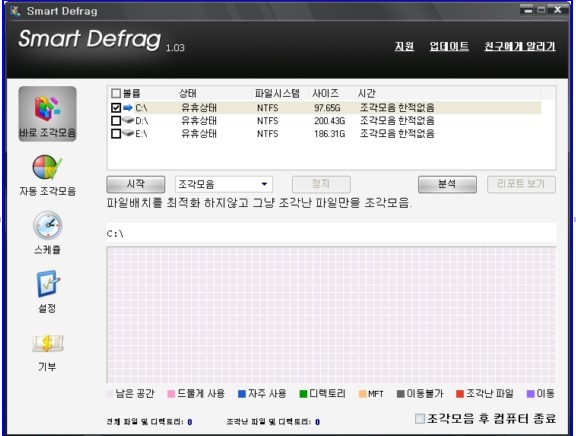
Task: Click the E:\ drive disk icon
Action: [x=127, y=133]
